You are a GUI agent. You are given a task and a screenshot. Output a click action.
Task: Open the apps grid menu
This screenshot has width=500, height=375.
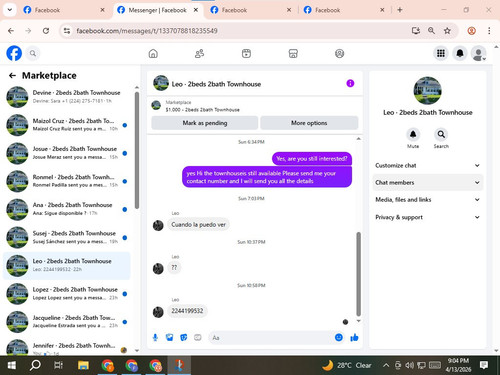pyautogui.click(x=441, y=53)
